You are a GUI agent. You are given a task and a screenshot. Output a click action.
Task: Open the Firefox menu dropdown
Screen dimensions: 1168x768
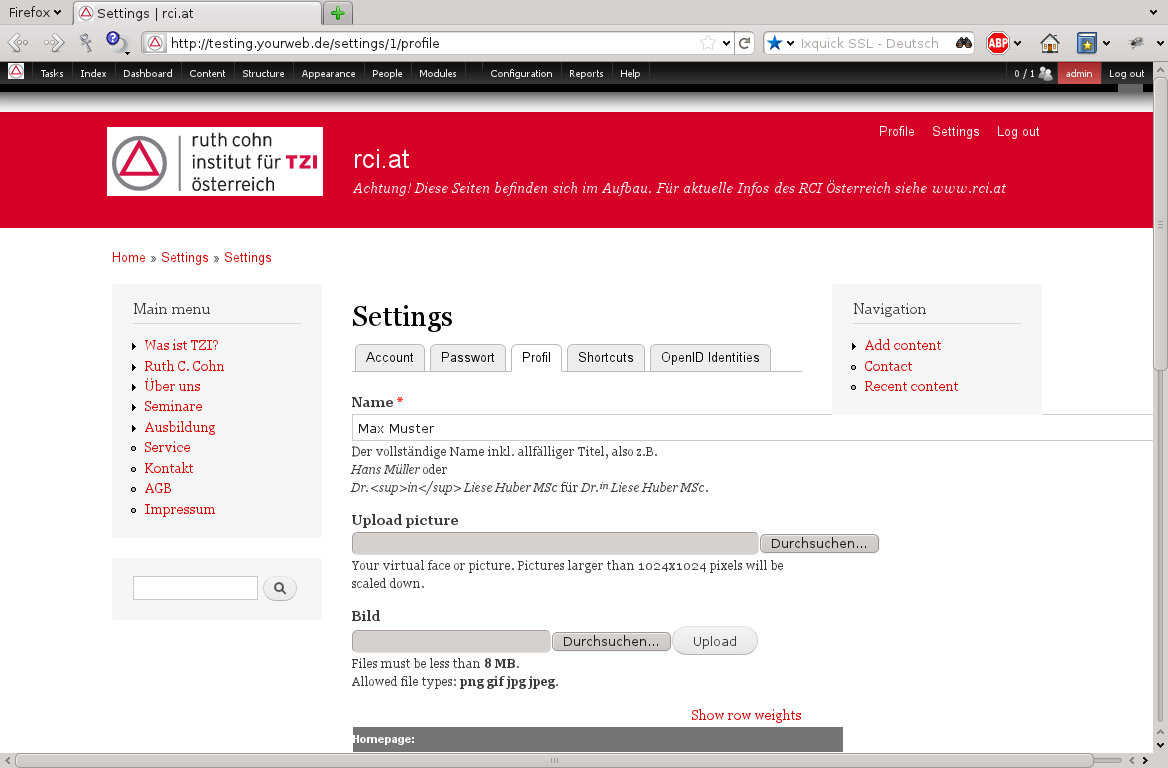tap(35, 13)
